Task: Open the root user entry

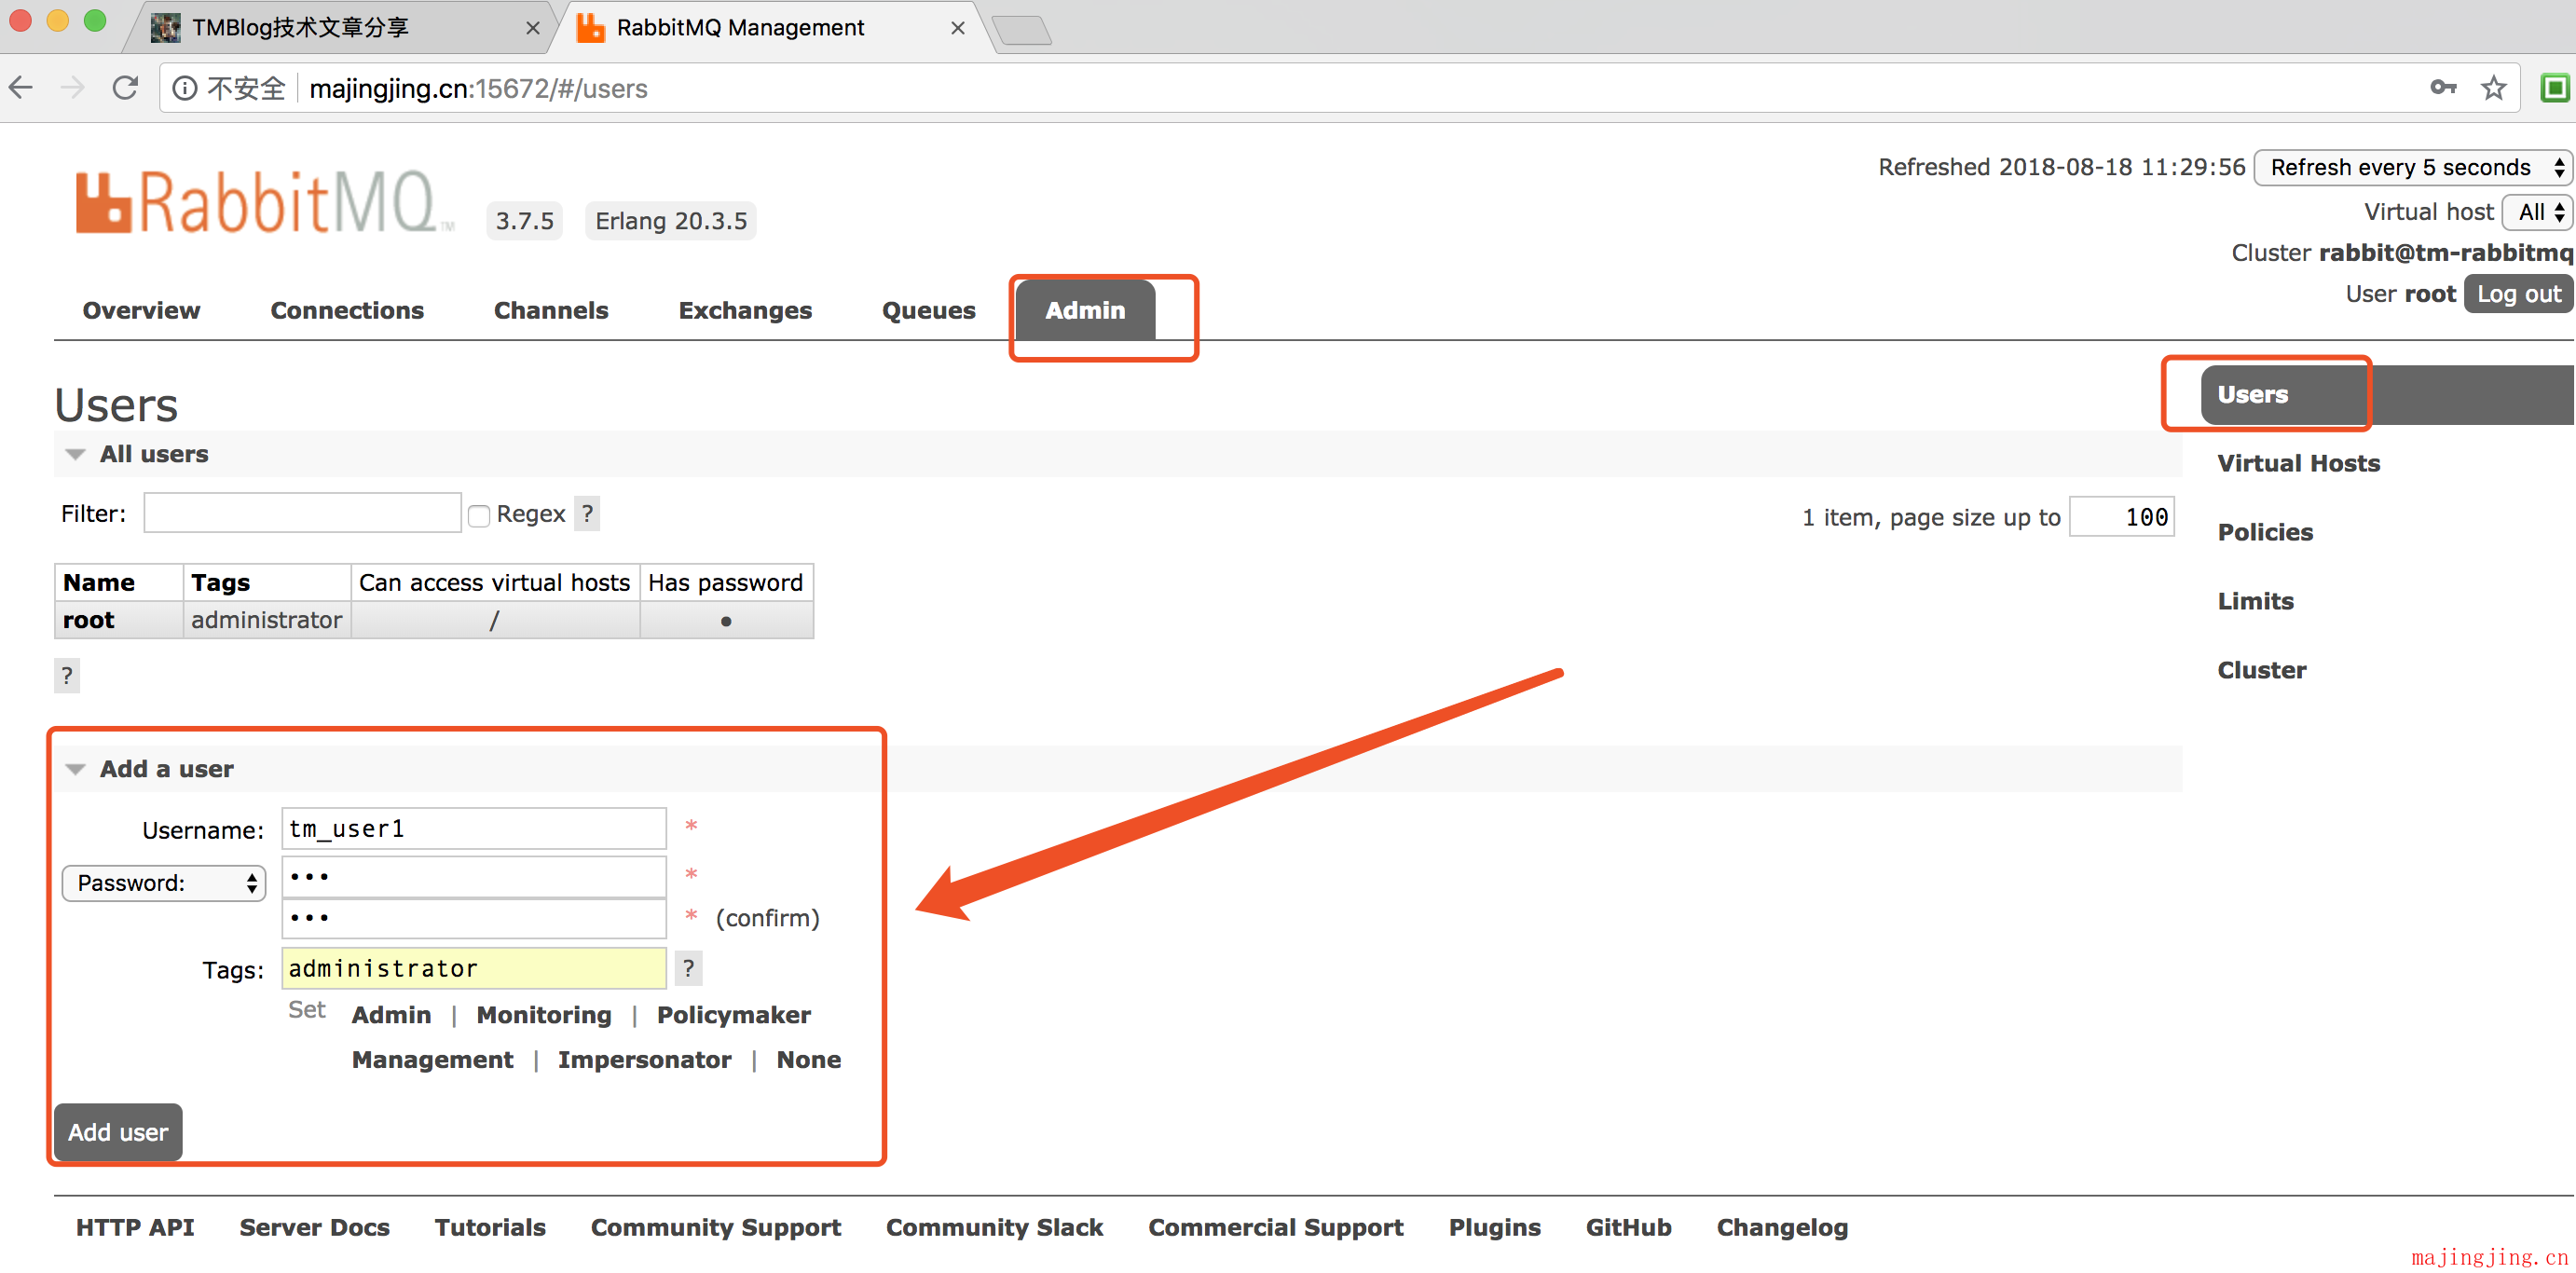Action: coord(88,620)
